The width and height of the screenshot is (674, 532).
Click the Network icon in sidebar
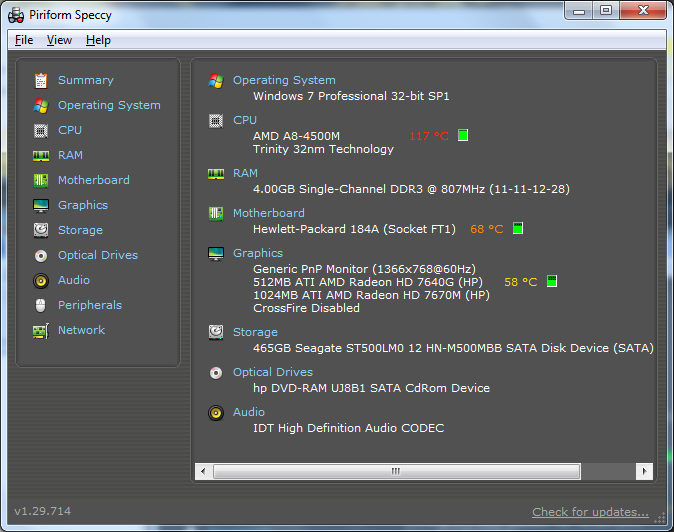point(41,330)
